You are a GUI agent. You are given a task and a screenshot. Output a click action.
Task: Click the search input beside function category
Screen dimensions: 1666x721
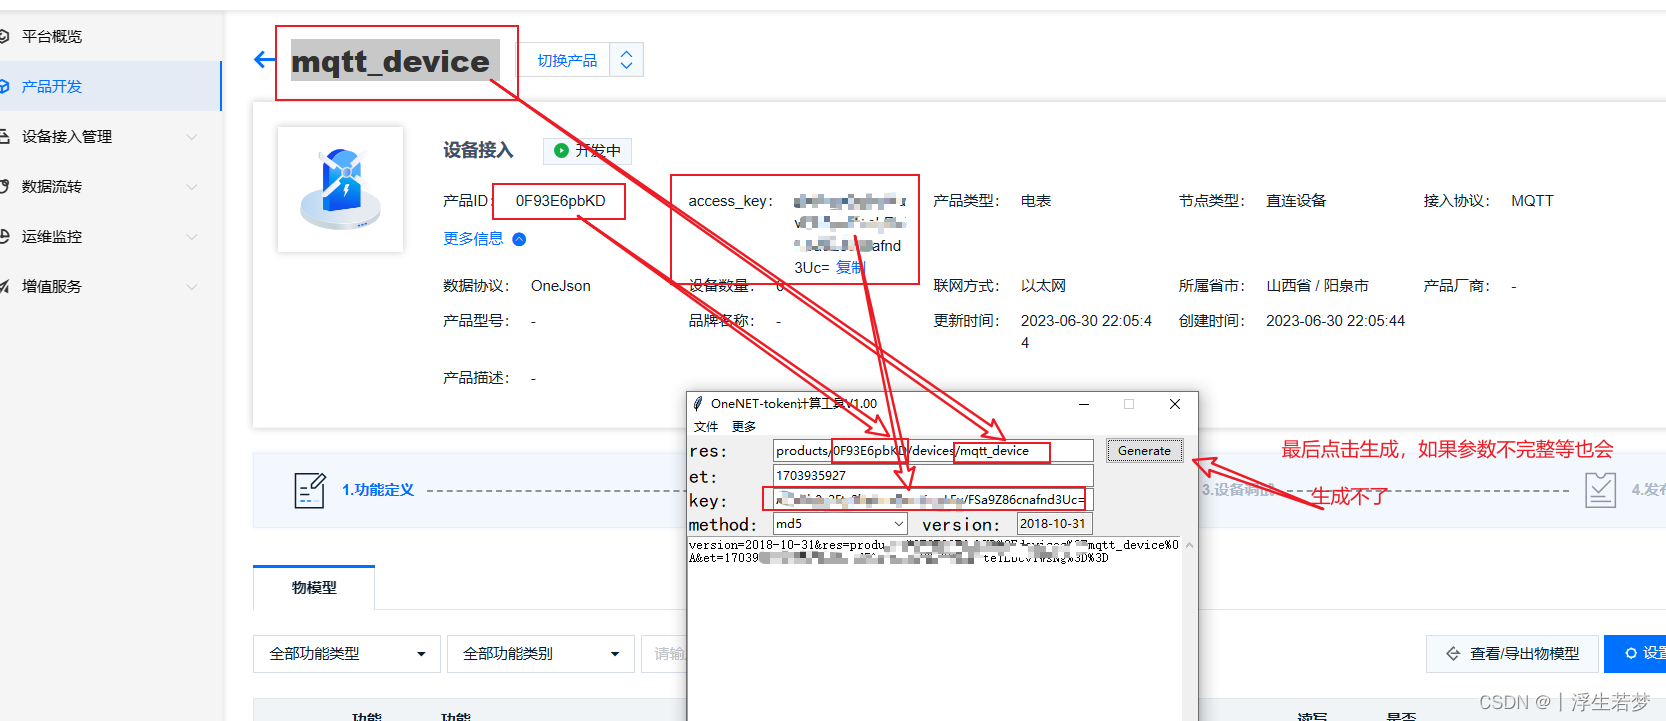point(664,654)
